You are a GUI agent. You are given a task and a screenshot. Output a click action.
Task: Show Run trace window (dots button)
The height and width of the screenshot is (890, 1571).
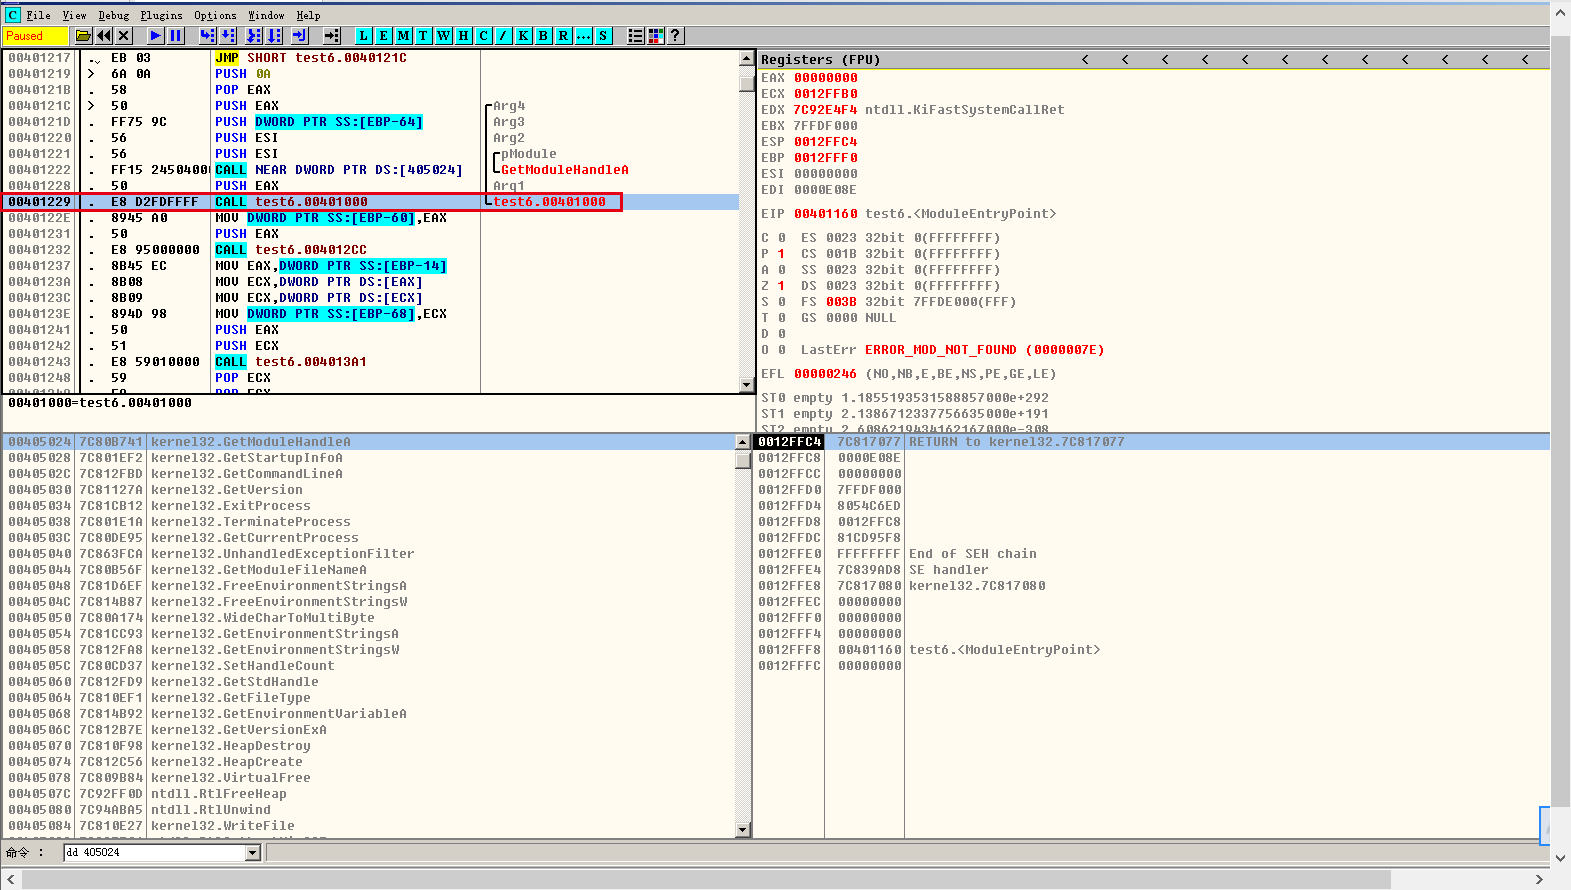(x=584, y=36)
